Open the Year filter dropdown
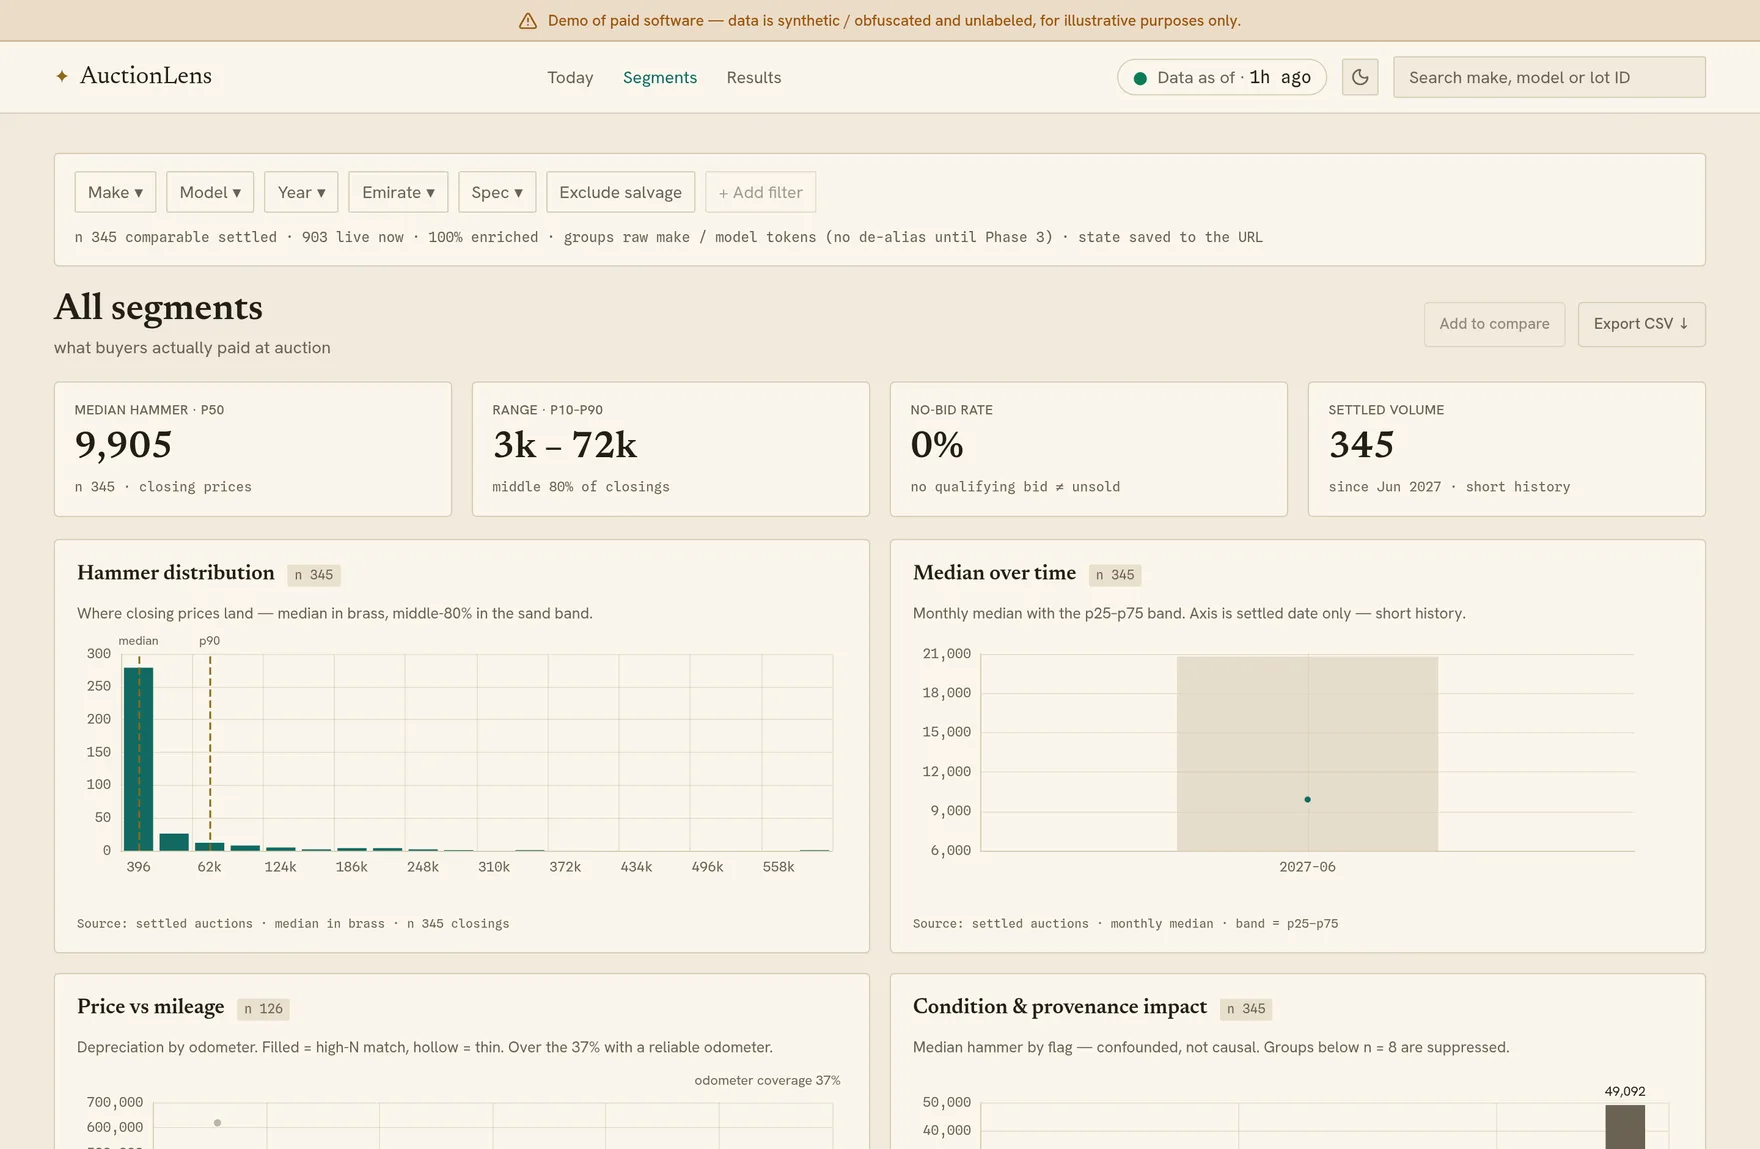Viewport: 1760px width, 1149px height. [x=301, y=192]
